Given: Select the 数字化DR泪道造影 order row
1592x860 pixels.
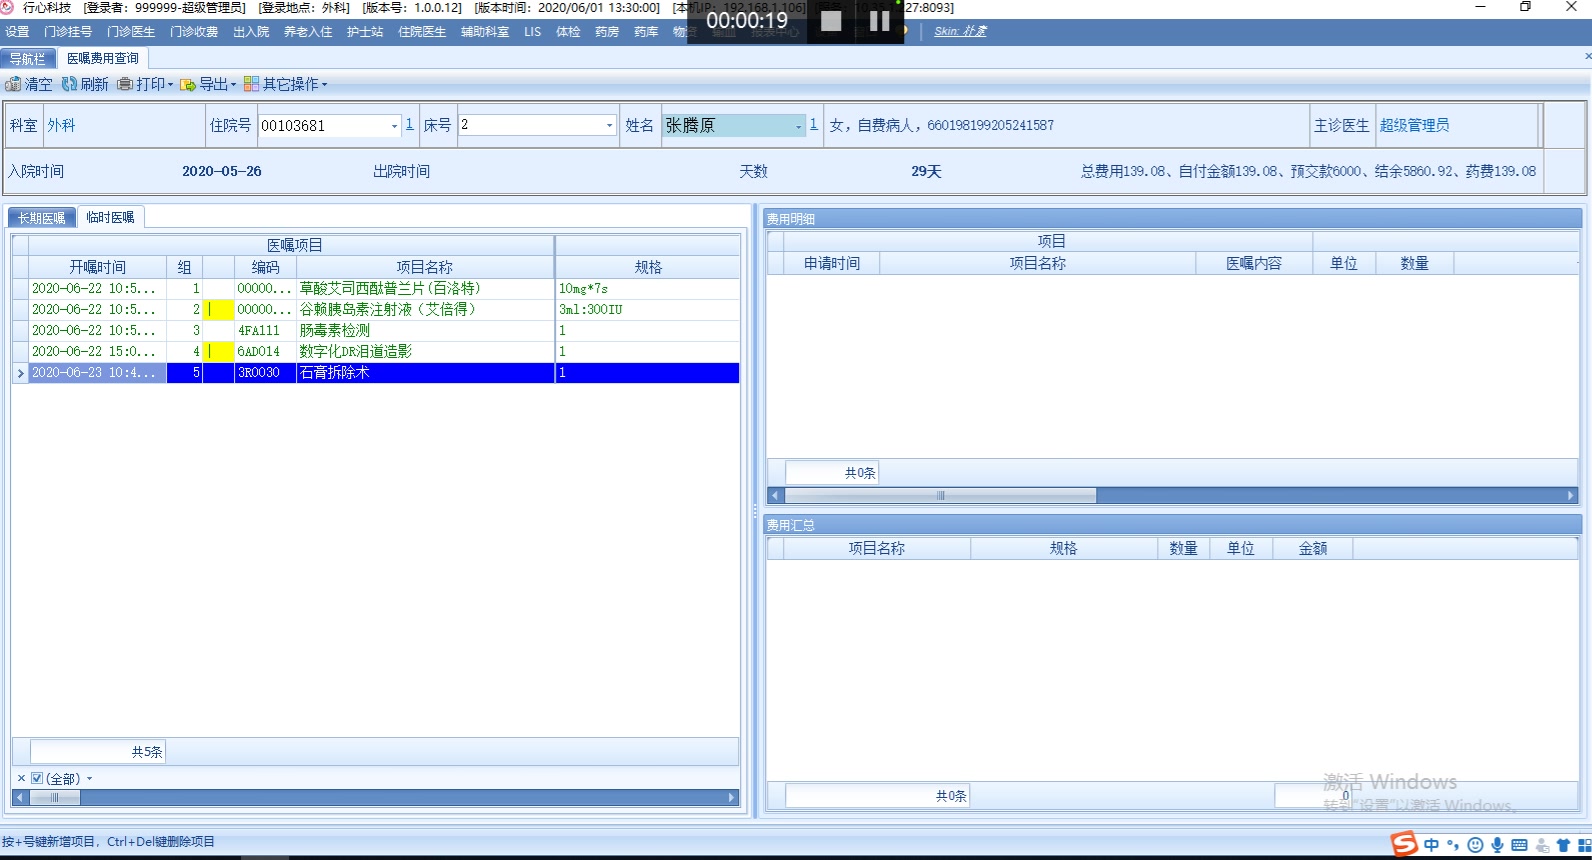Looking at the screenshot, I should point(376,351).
